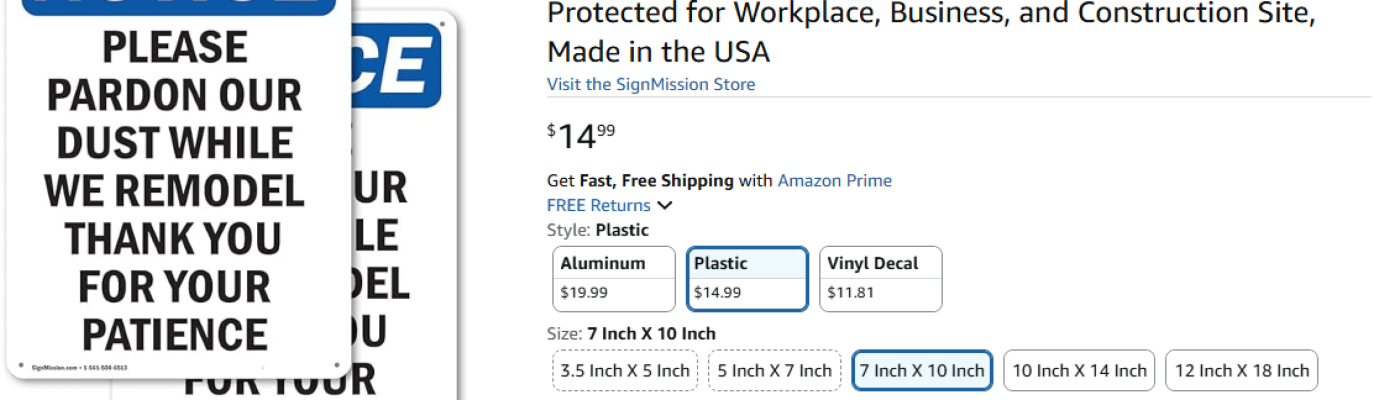Click the Get Fast, Free Shipping text

tap(640, 181)
